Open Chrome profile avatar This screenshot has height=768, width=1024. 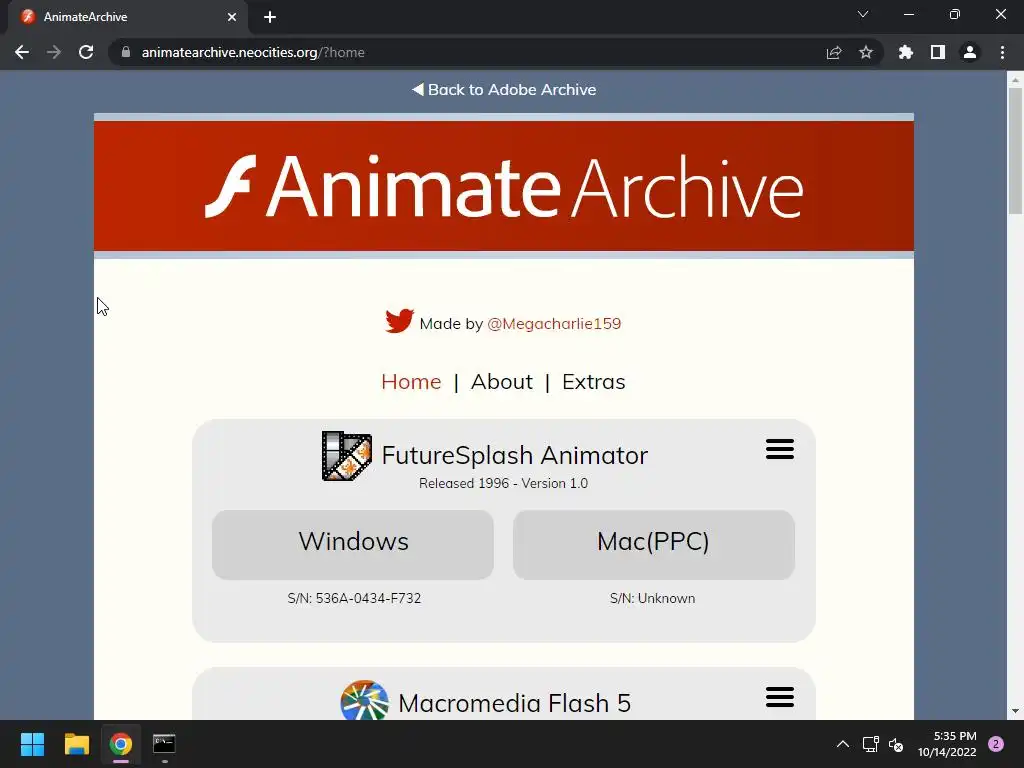coord(970,52)
